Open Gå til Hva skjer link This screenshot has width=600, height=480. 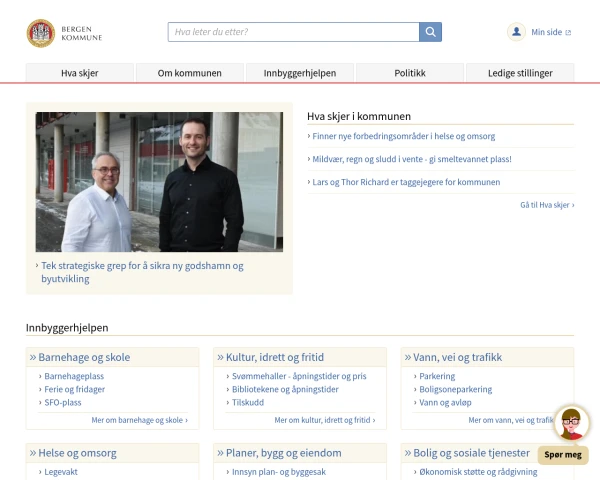546,204
